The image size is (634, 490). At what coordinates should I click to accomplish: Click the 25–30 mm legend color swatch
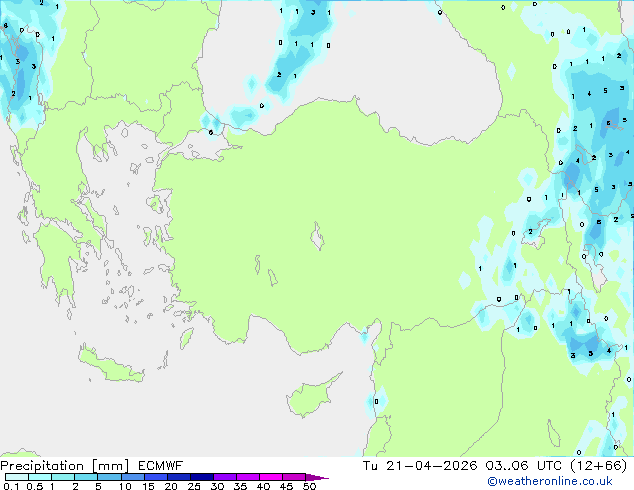202,477
